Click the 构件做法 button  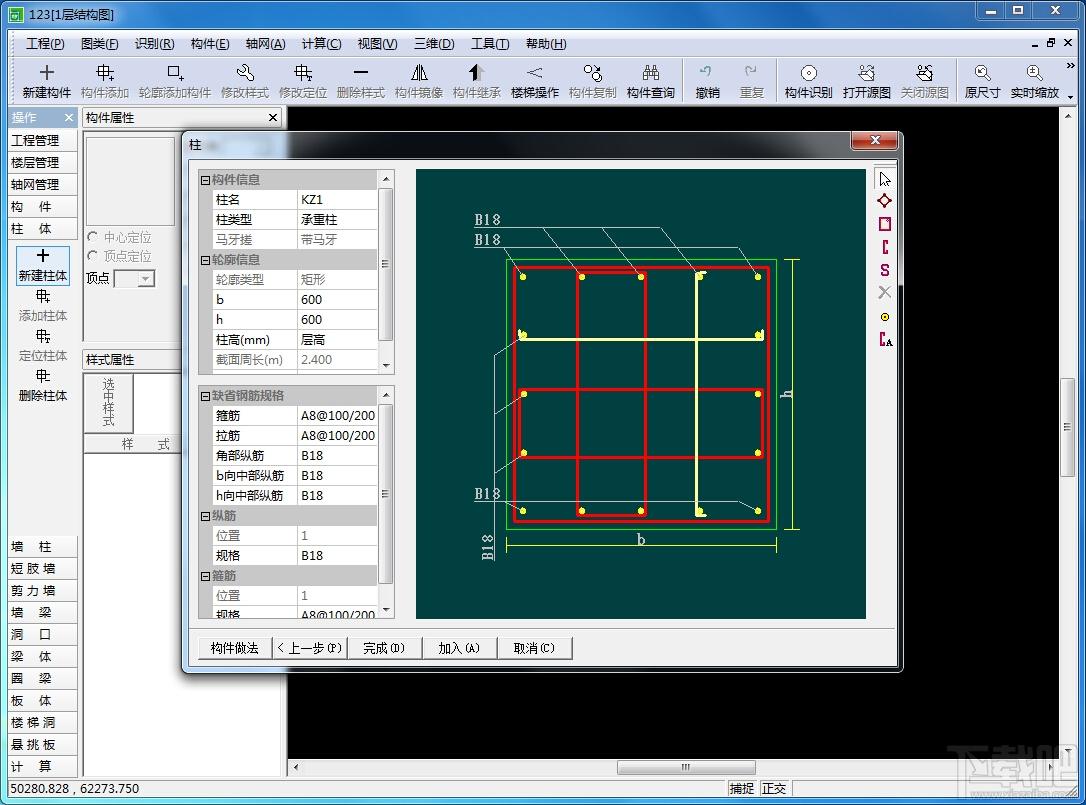point(234,648)
